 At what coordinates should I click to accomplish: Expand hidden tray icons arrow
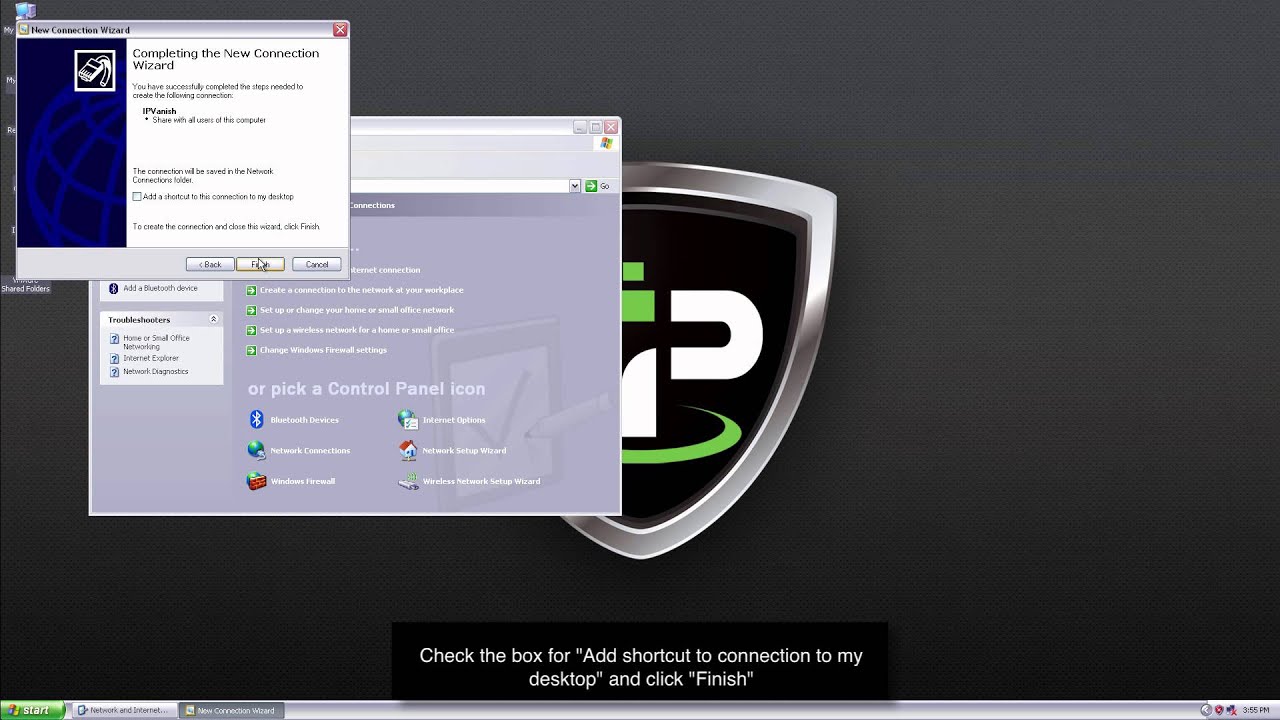tap(1206, 710)
